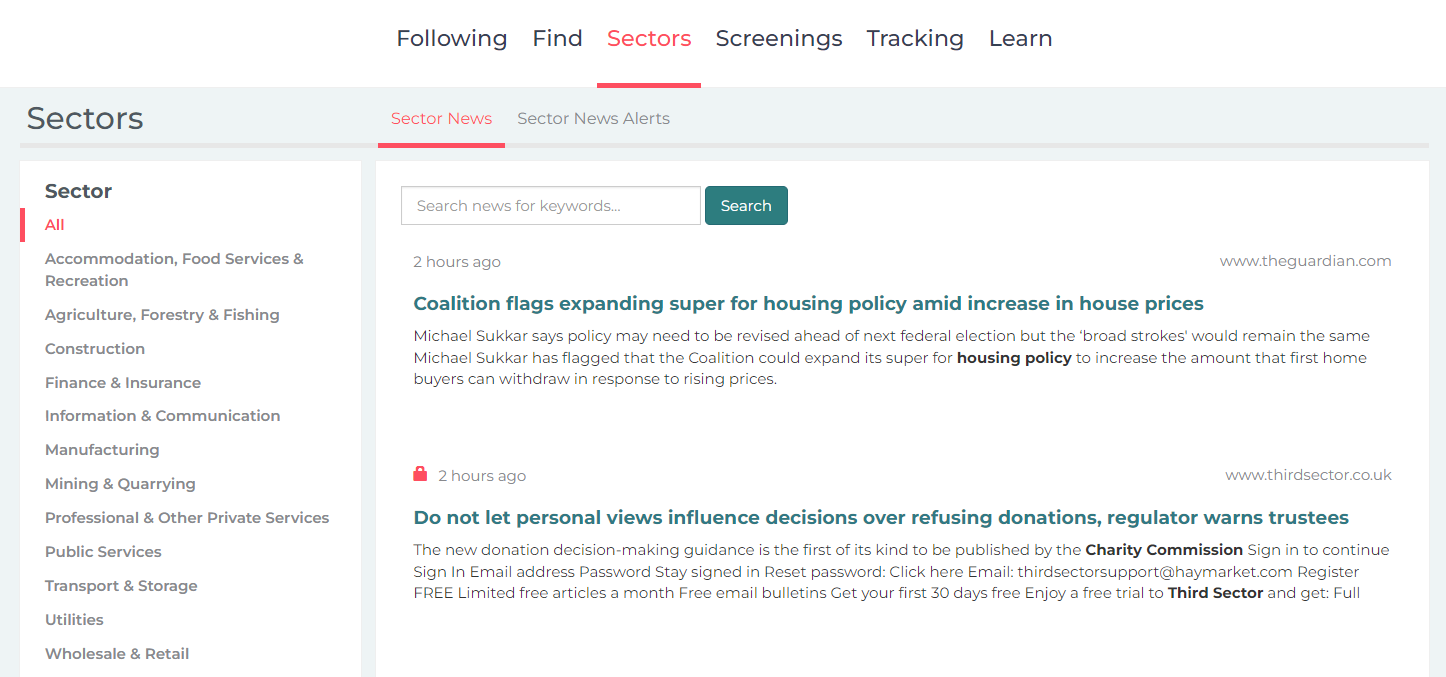Filter news by Agriculture, Forestry & Fishing
Viewport: 1446px width, 677px height.
tap(162, 315)
